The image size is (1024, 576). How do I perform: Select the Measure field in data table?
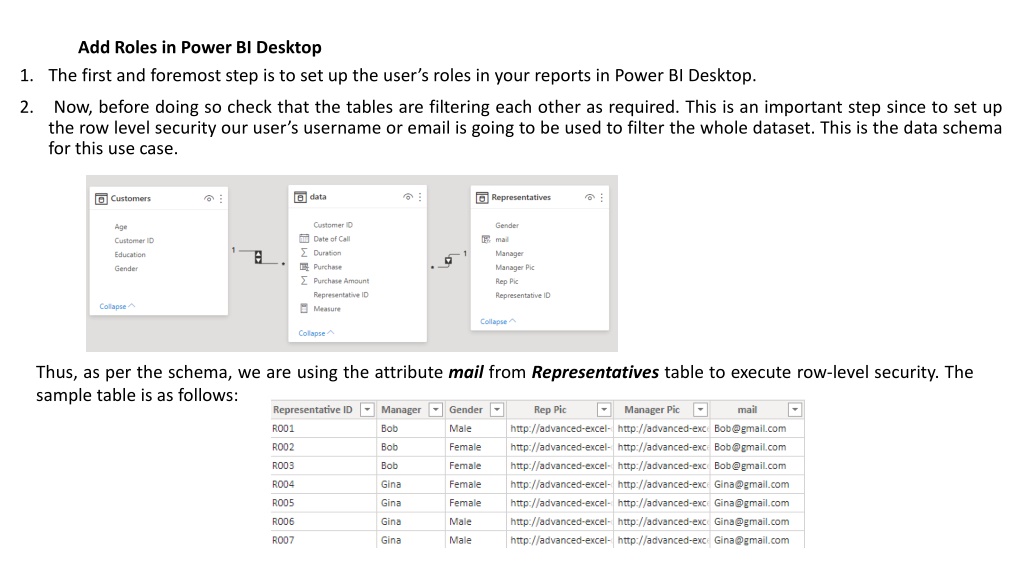pyautogui.click(x=327, y=309)
